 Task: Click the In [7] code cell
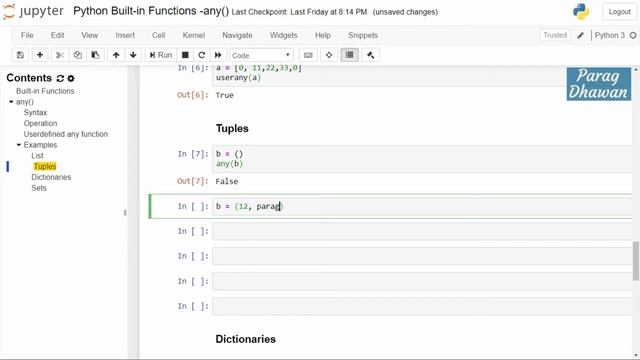422,159
